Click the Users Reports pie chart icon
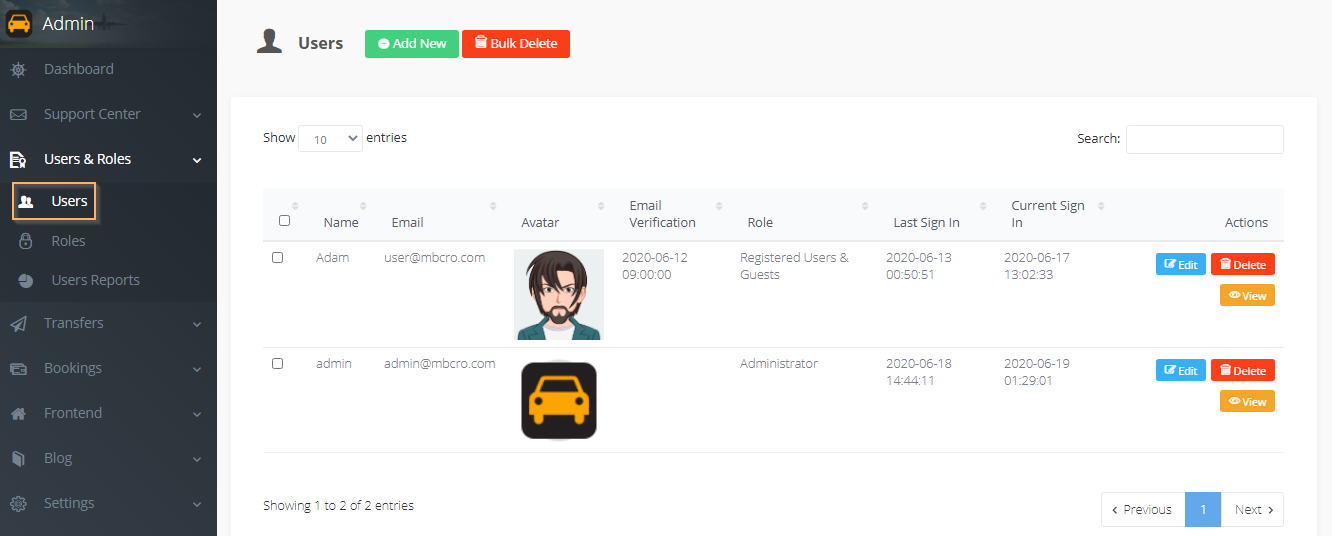The height and width of the screenshot is (536, 1332). pos(28,281)
